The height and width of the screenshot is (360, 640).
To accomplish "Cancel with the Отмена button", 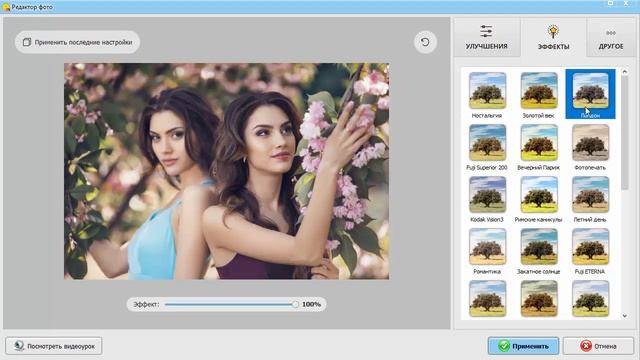I will click(x=598, y=346).
